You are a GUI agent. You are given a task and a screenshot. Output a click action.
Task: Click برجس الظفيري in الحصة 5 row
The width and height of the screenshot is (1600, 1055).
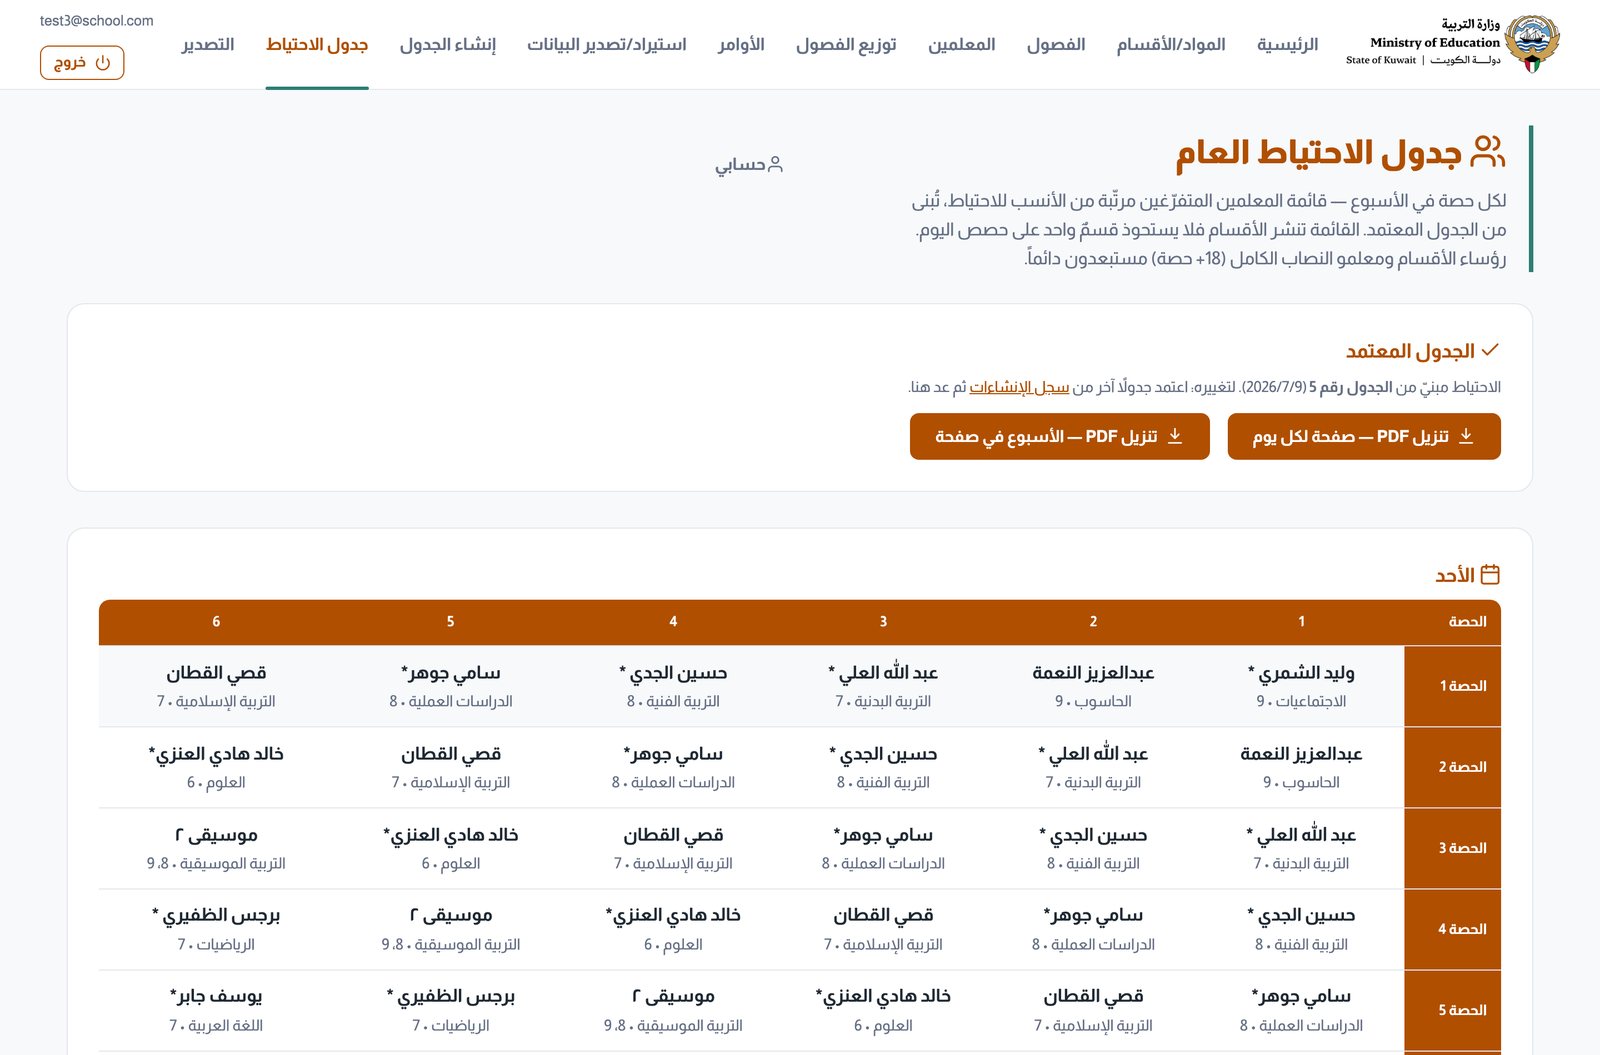pos(450,997)
